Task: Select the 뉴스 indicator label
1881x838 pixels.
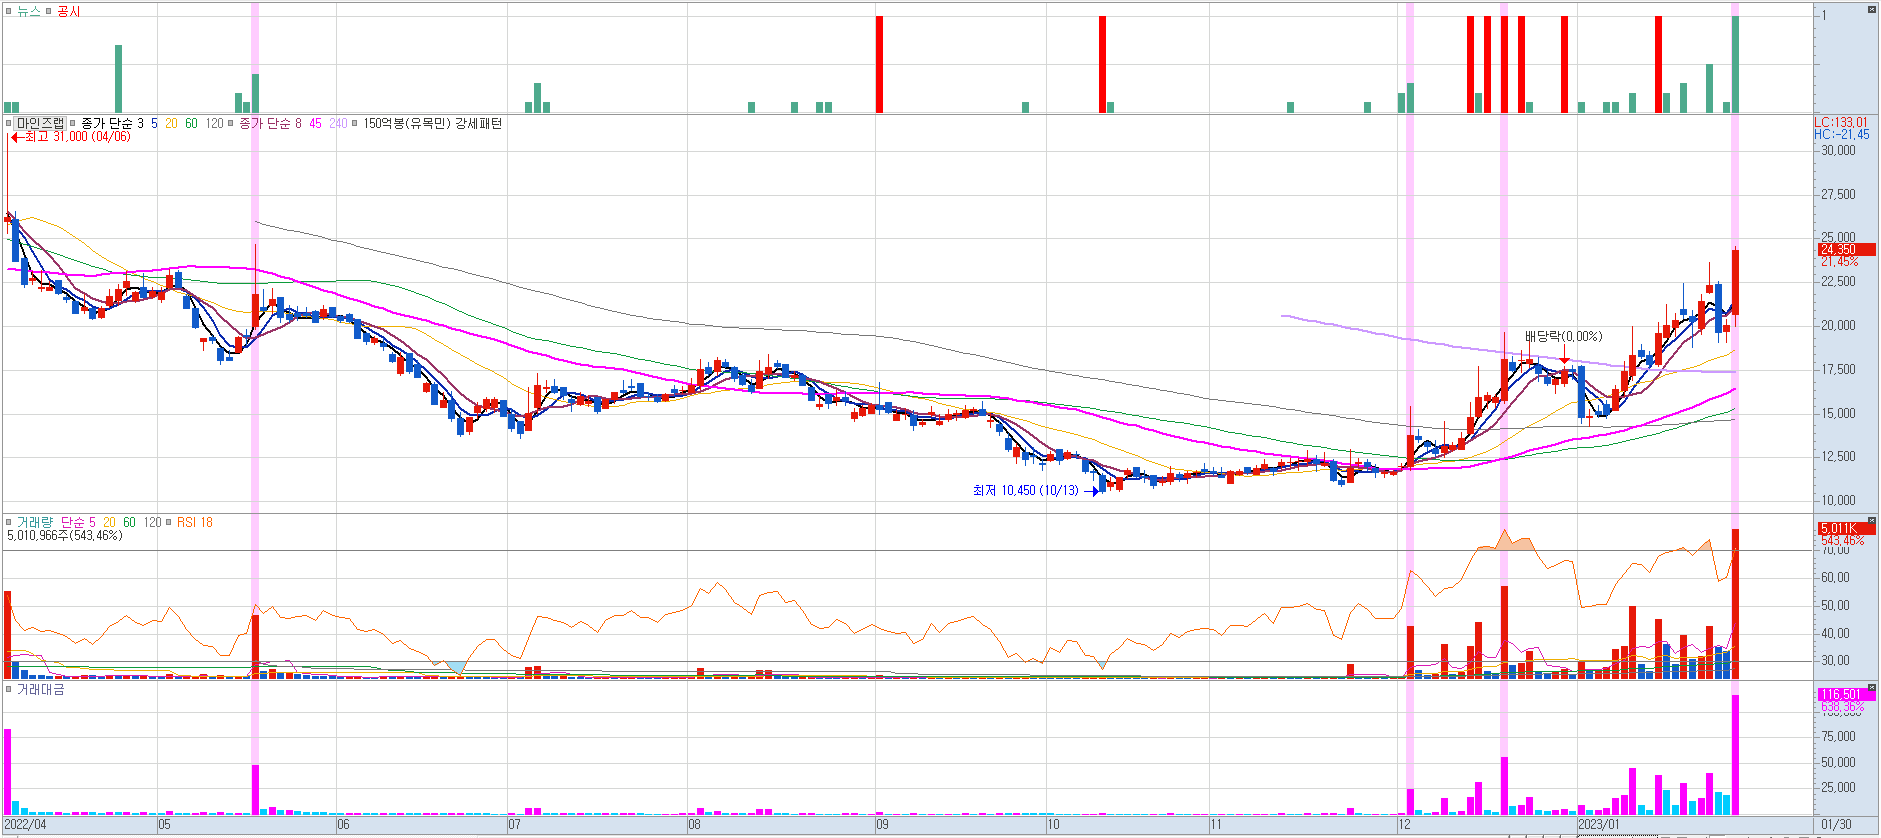Action: point(29,11)
